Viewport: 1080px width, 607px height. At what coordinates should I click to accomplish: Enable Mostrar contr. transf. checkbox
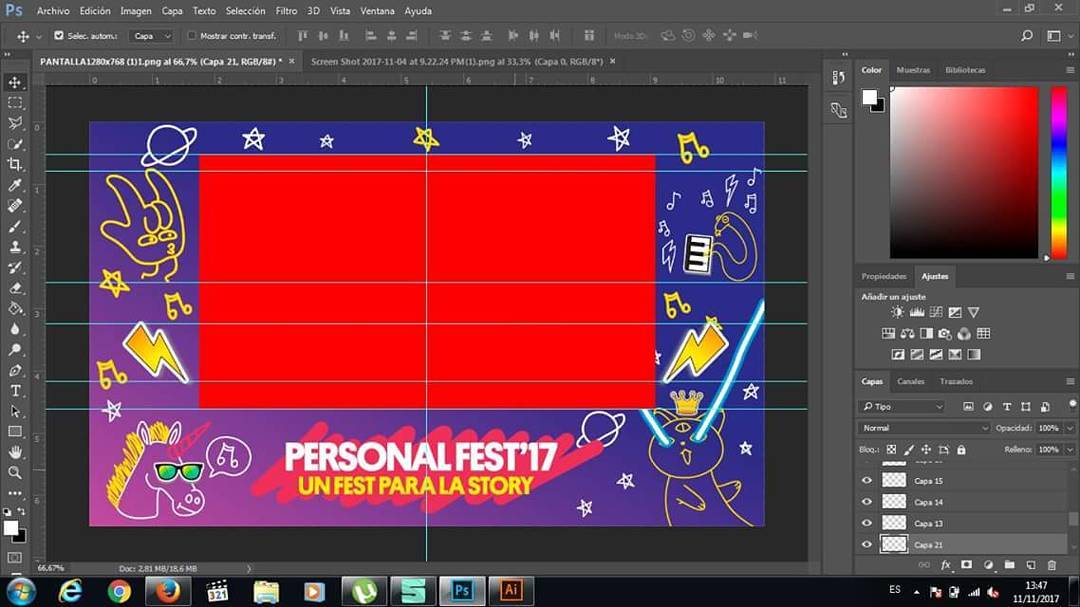(192, 36)
